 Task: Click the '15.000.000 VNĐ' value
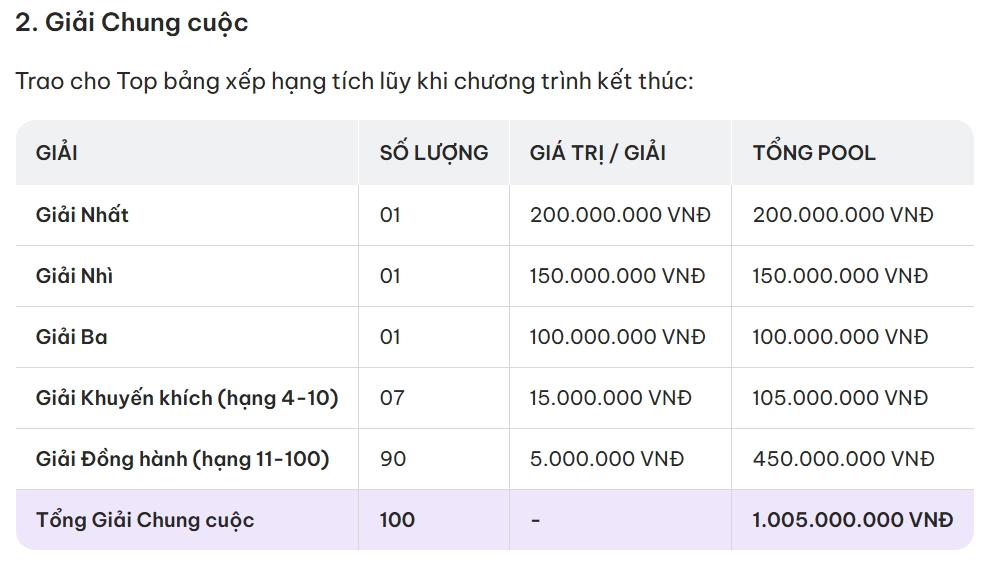click(x=611, y=398)
